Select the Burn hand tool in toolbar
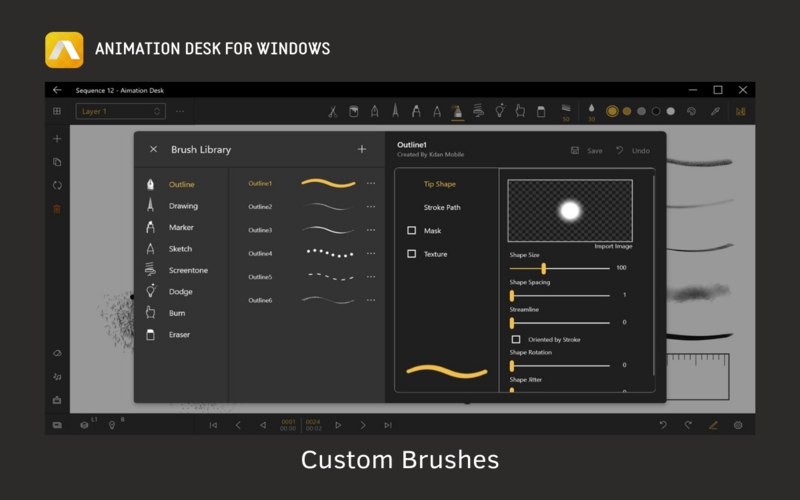 pos(520,111)
